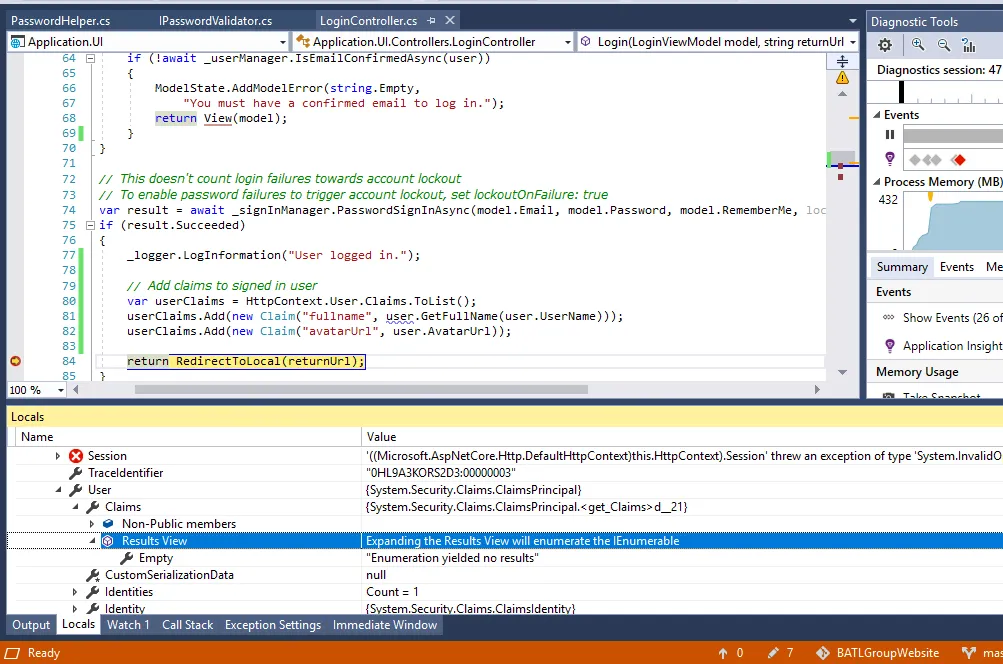Reset diagnostics view chart icon
Viewport: 1003px width, 664px height.
(x=968, y=45)
